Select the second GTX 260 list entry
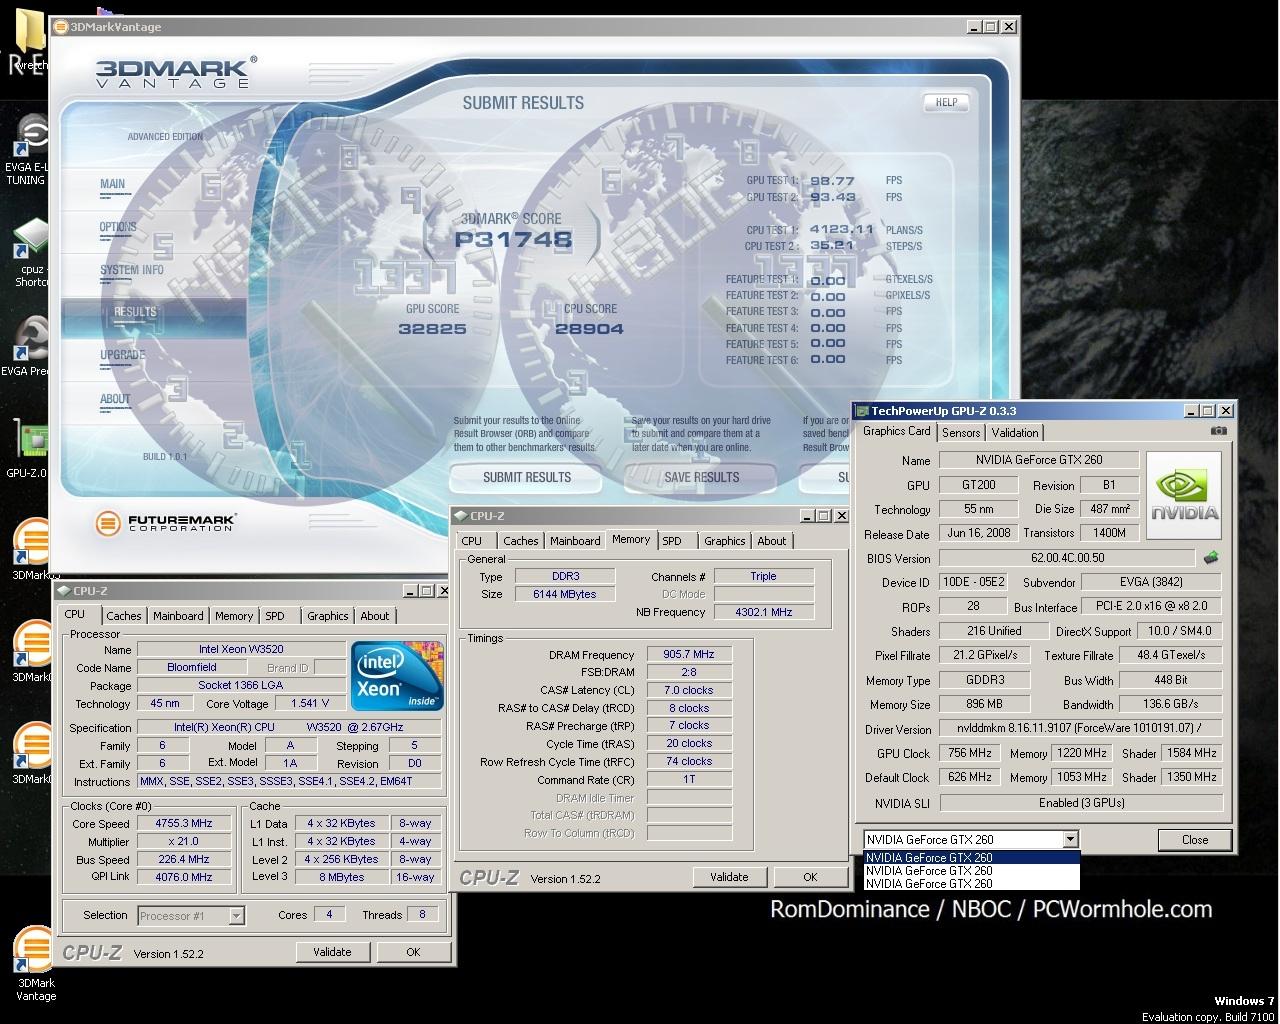 tap(971, 871)
